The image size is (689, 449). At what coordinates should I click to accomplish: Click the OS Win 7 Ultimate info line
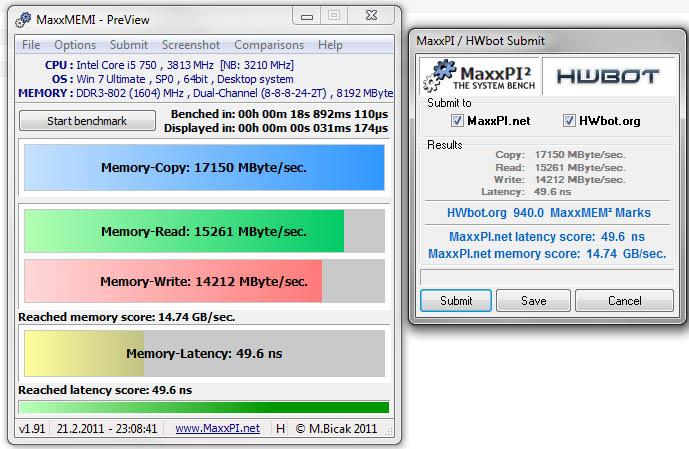click(x=172, y=79)
